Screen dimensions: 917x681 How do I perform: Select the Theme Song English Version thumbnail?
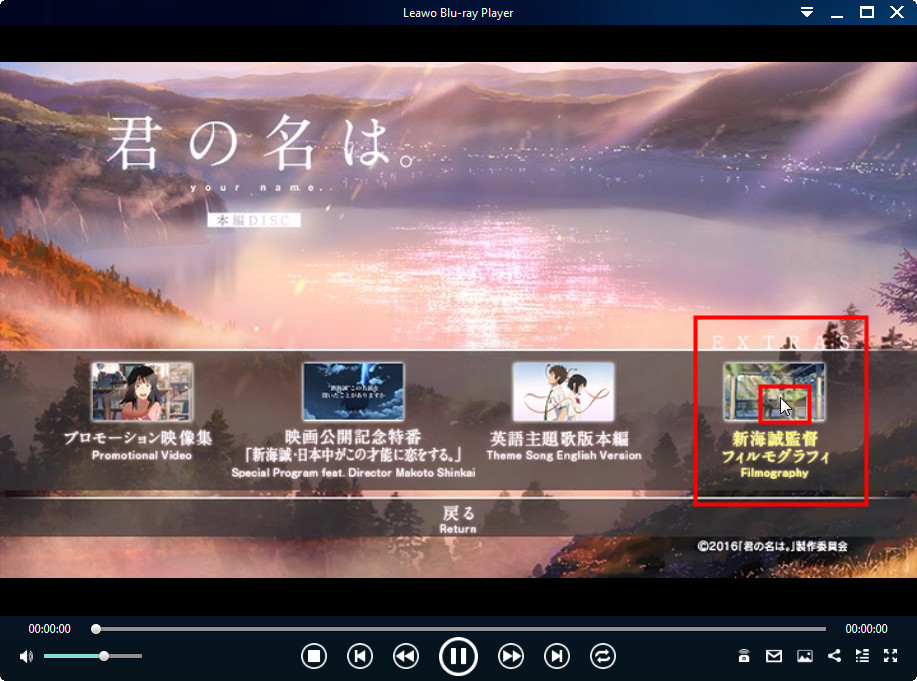563,391
